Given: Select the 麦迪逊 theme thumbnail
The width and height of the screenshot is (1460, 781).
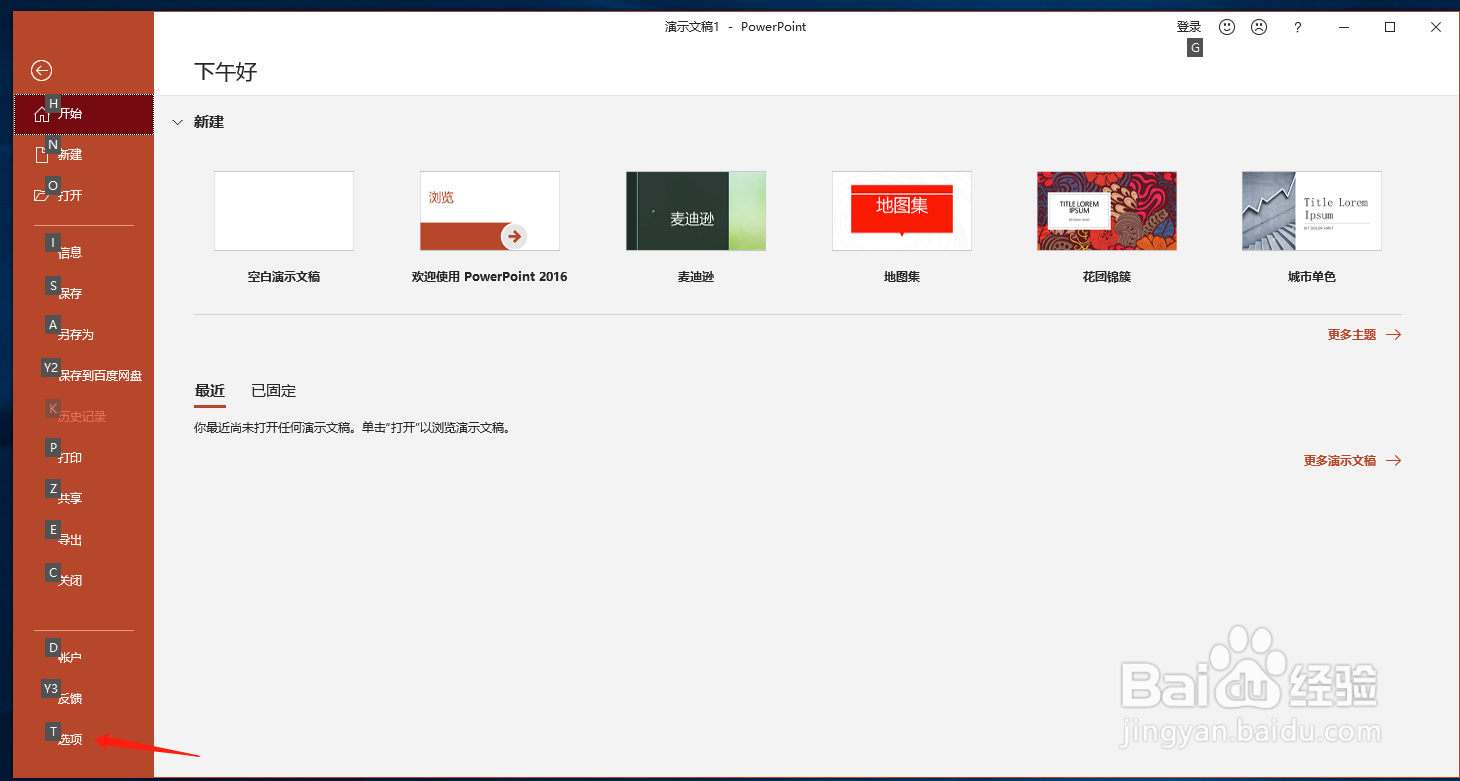Looking at the screenshot, I should [x=696, y=211].
